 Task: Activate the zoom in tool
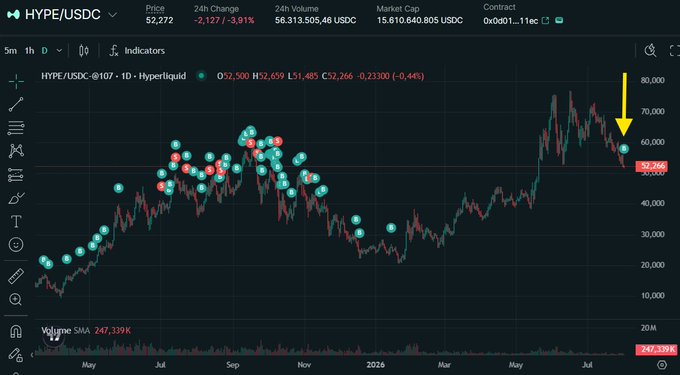tap(16, 299)
